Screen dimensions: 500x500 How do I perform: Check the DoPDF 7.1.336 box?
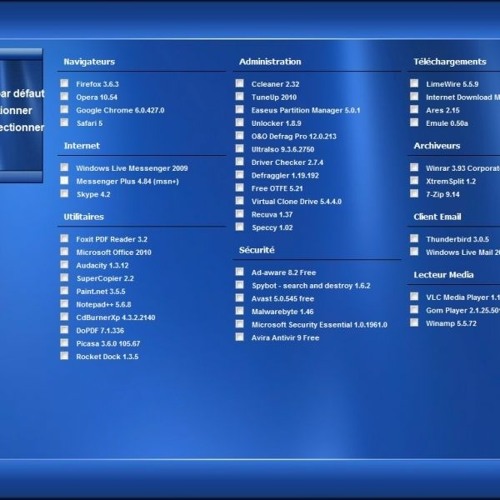point(64,330)
